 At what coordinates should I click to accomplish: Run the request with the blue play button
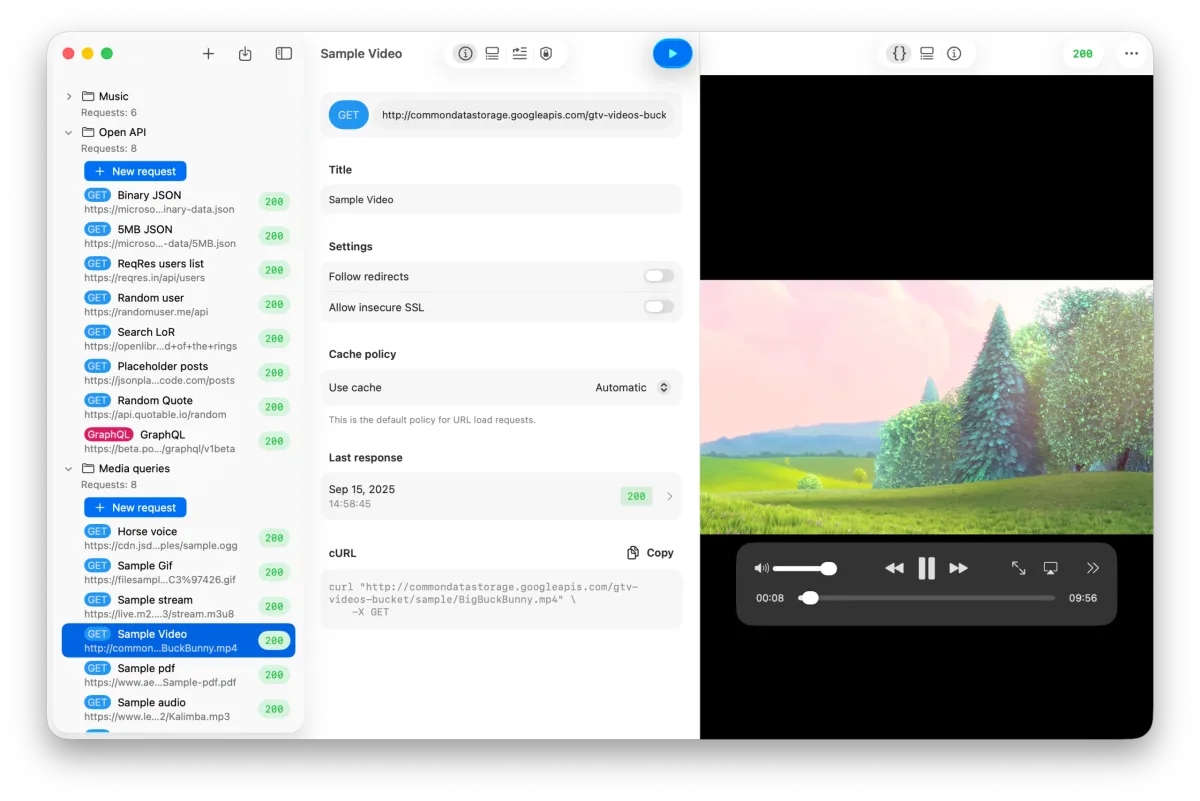point(672,53)
